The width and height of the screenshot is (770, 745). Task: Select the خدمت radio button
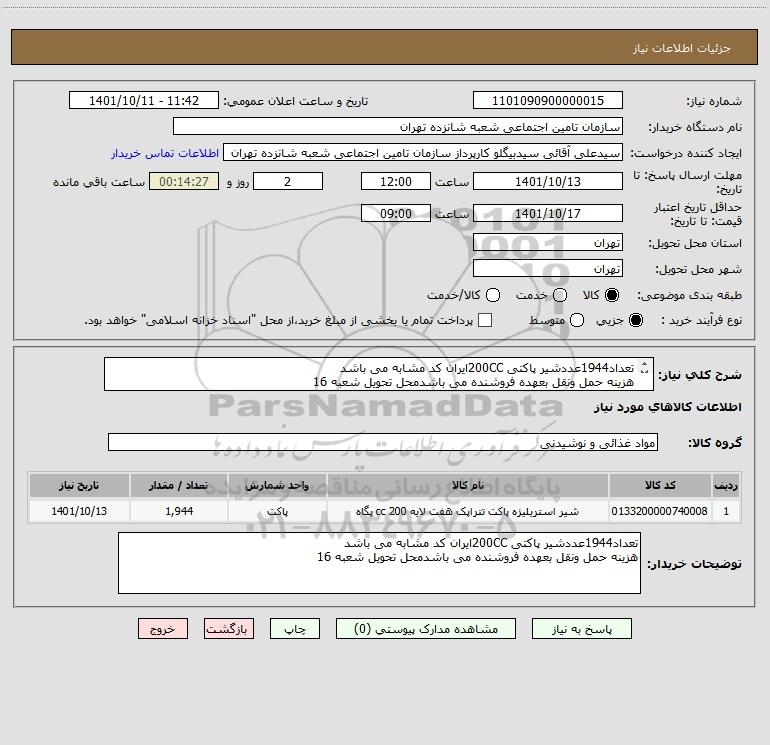tap(560, 295)
